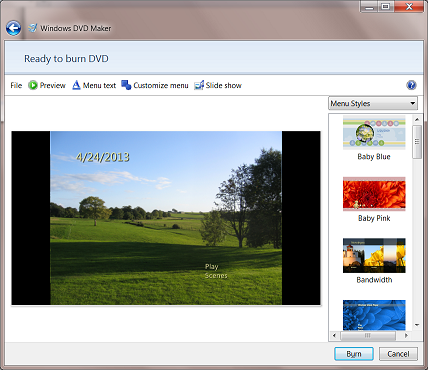Click the green Preview play icon
Screen dimensions: 428x370
coord(33,85)
